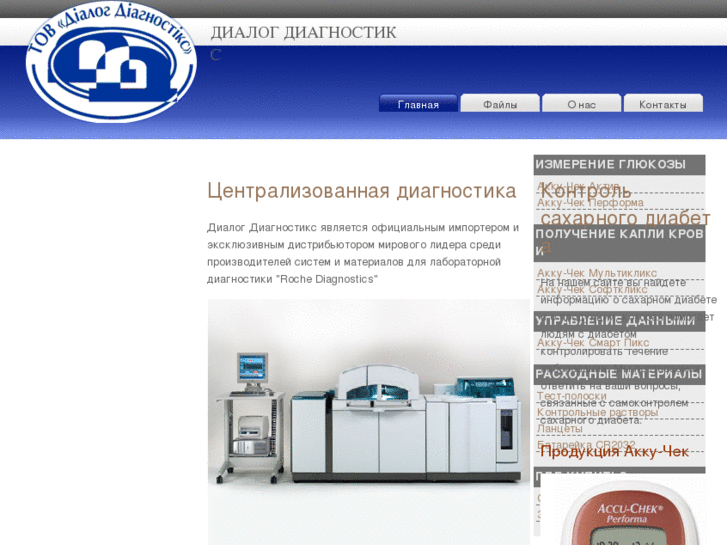Click the Roche Diagnostics intro paragraph
727x545 pixels.
pyautogui.click(x=363, y=253)
